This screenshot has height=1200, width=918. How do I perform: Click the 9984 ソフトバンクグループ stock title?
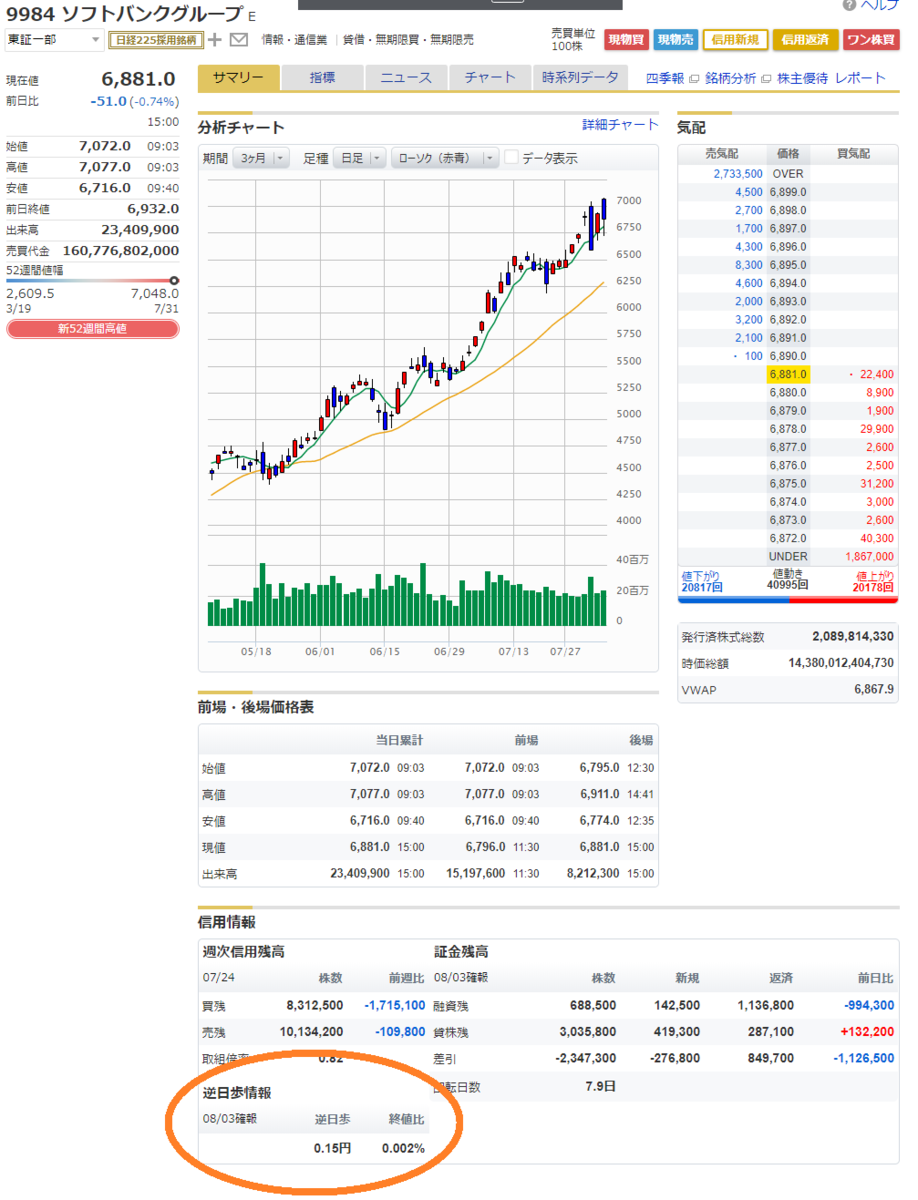click(x=124, y=13)
